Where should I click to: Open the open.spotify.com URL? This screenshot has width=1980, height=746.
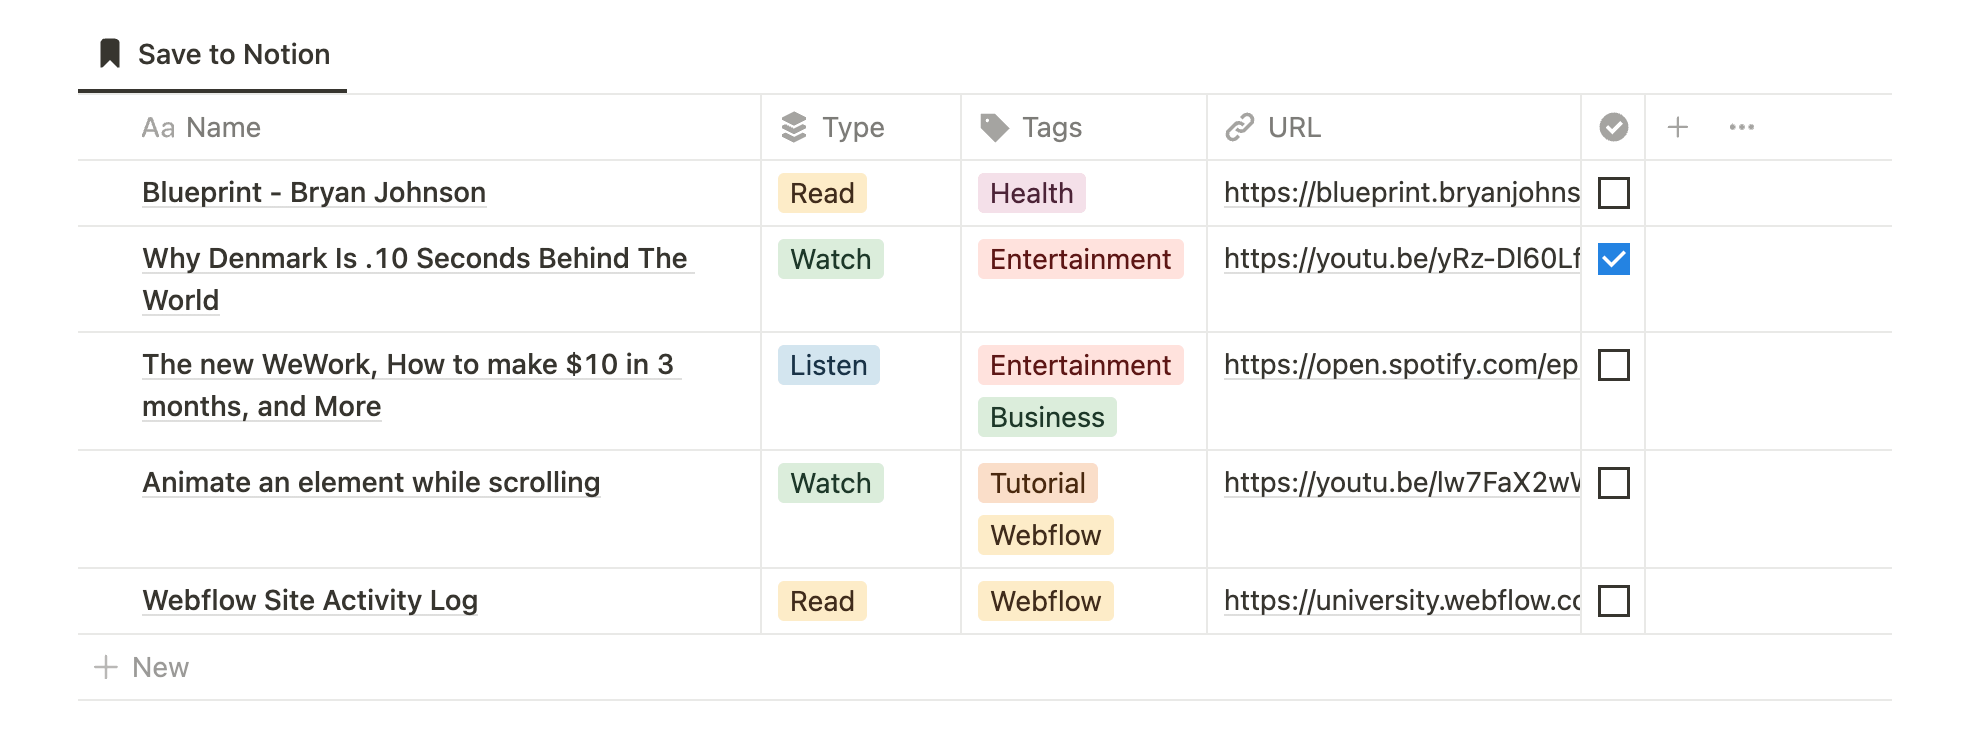click(1402, 364)
